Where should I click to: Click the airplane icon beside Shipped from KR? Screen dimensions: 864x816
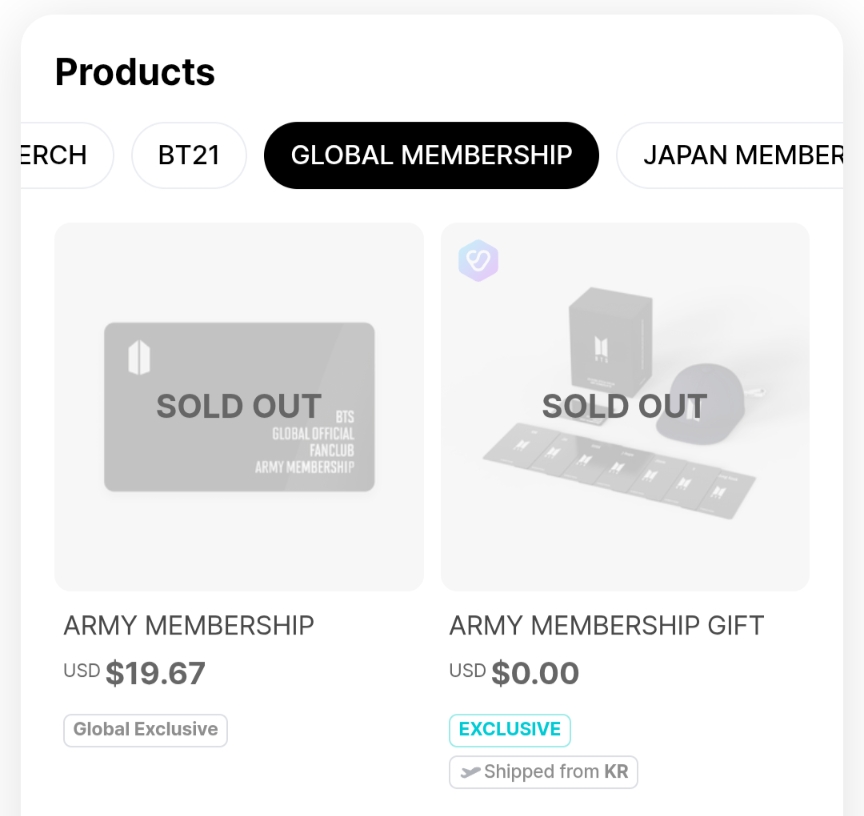tap(470, 772)
